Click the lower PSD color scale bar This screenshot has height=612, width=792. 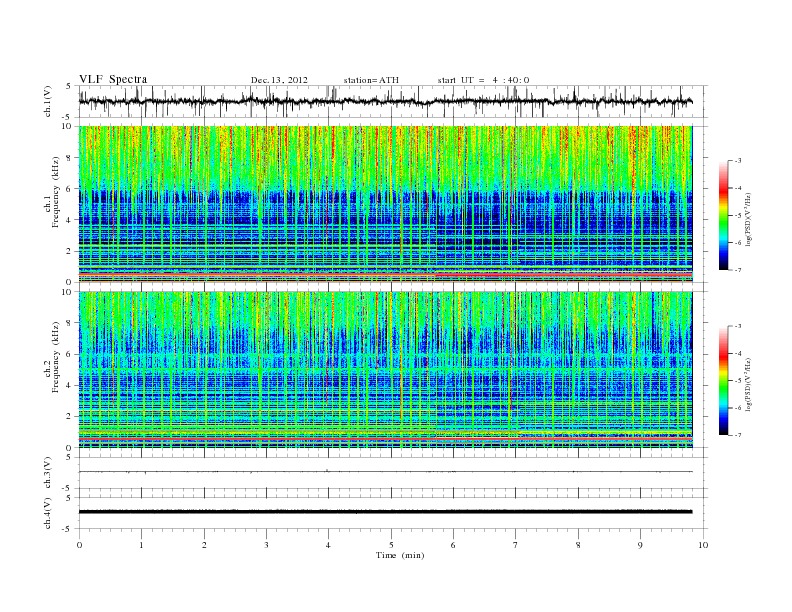pyautogui.click(x=723, y=380)
